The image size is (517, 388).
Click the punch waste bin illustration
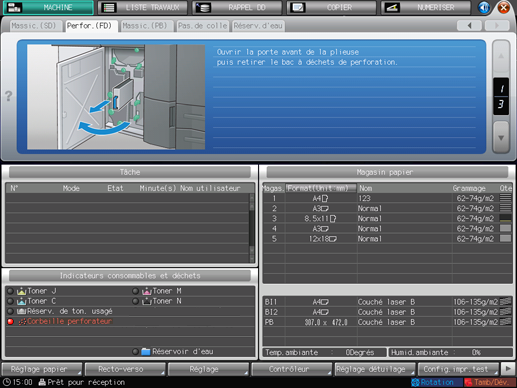116,97
